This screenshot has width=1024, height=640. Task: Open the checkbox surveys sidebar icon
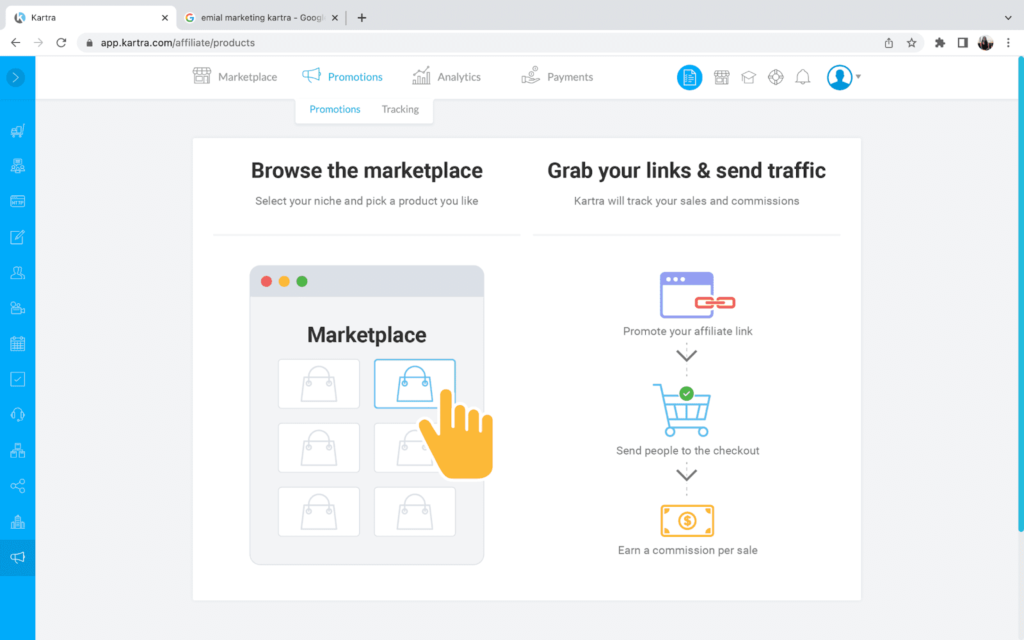18,379
